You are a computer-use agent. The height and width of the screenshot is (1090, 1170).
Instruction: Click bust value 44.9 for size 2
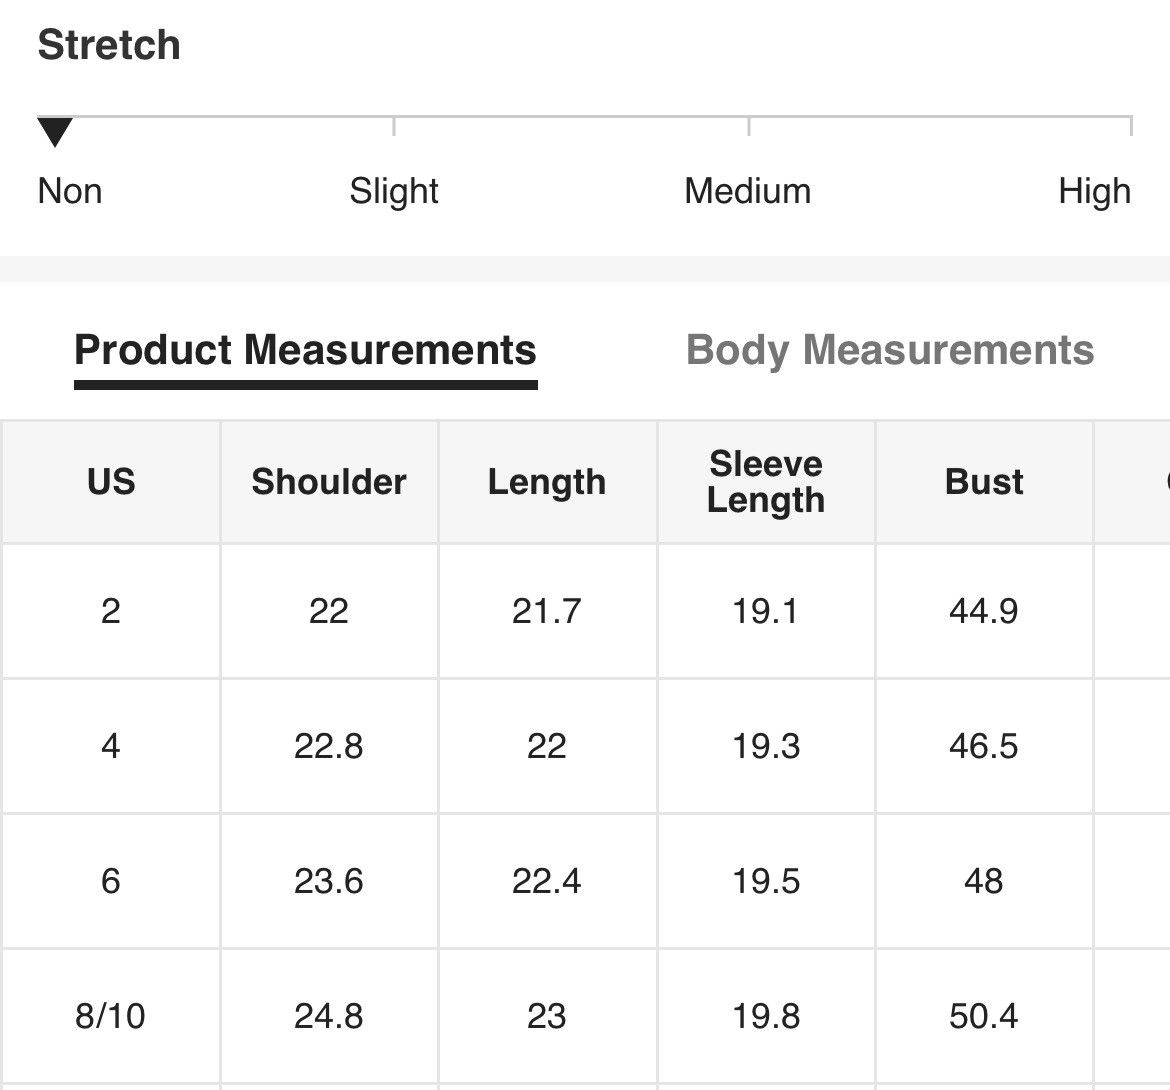point(983,611)
